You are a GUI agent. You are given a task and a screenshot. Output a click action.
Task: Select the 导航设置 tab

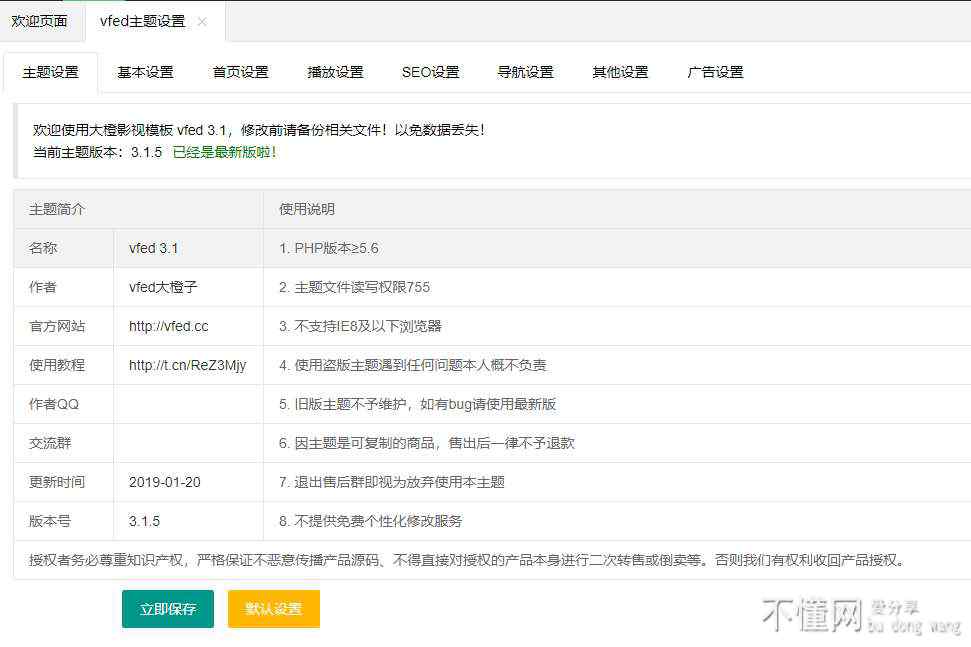[525, 72]
